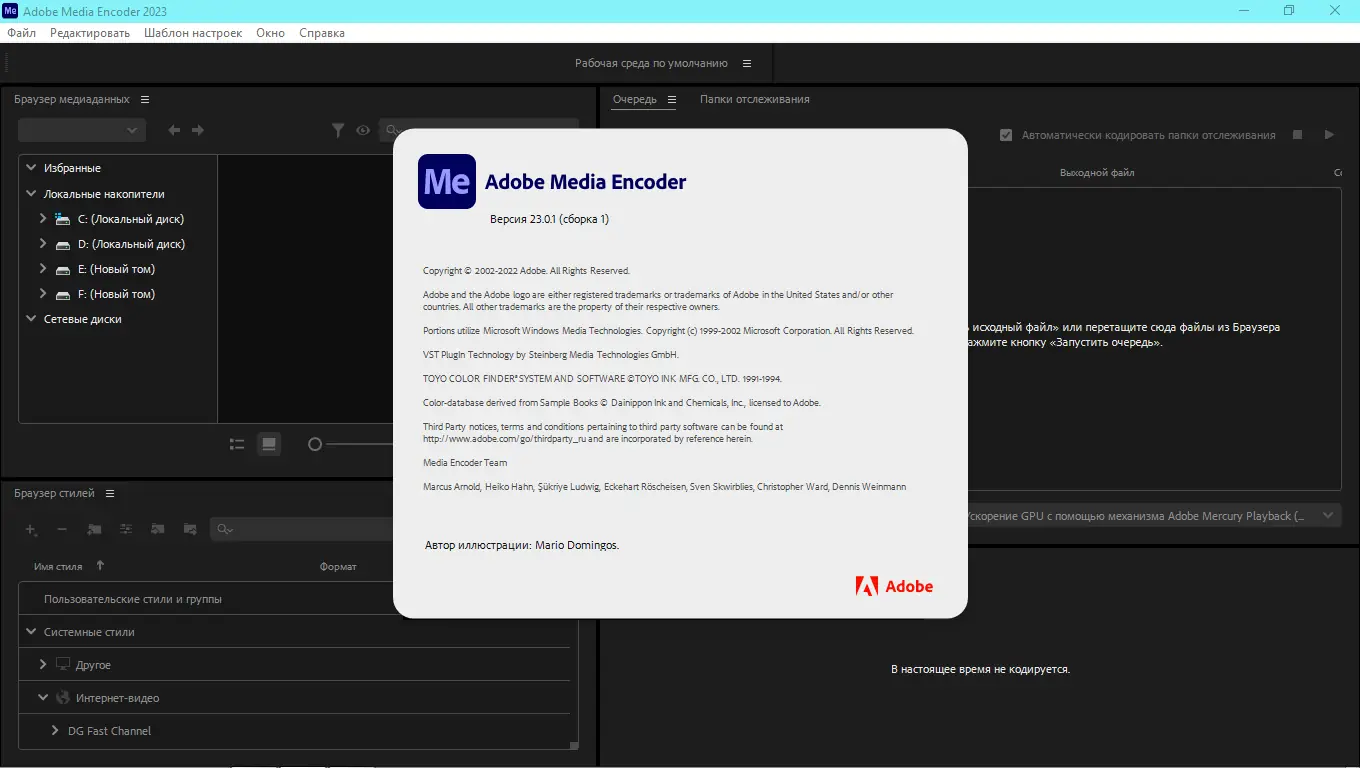This screenshot has width=1360, height=768.
Task: Click the forward arrow in the Media Browser
Action: coord(198,130)
